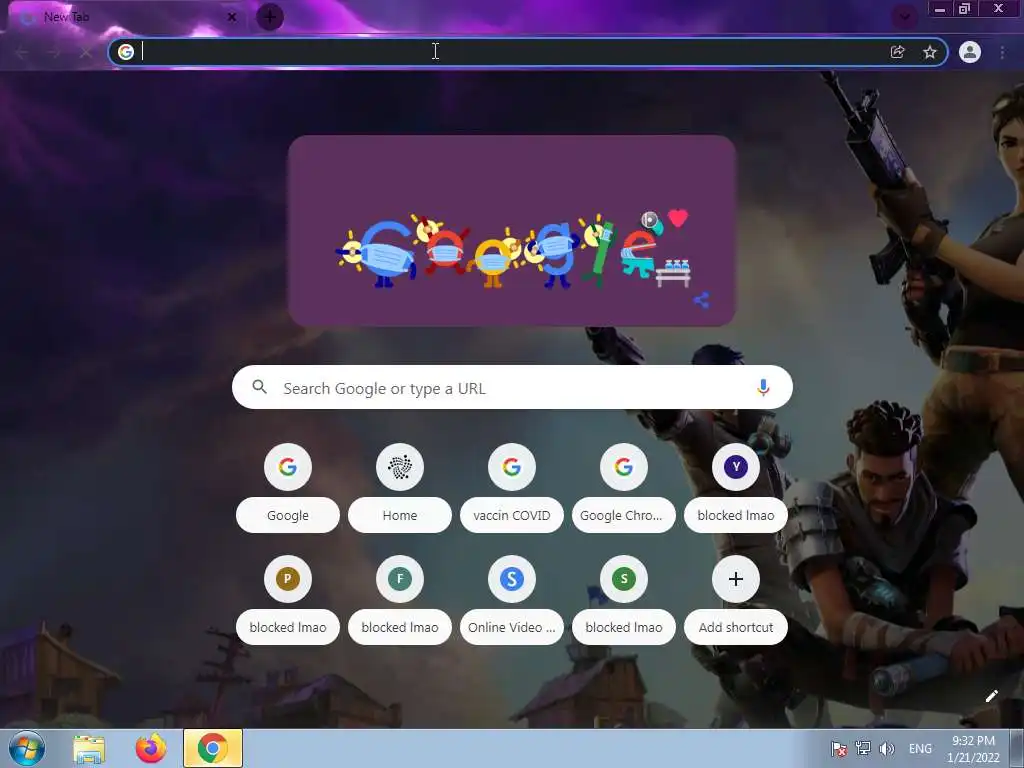The width and height of the screenshot is (1024, 768).
Task: Open the green S blocked lmao shortcut icon
Action: tap(624, 579)
